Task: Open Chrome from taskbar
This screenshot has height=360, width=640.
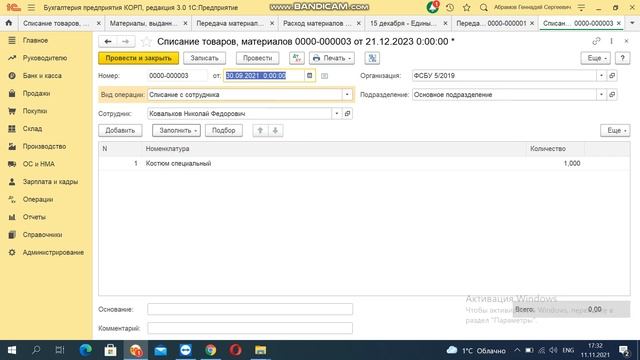Action: tap(211, 350)
